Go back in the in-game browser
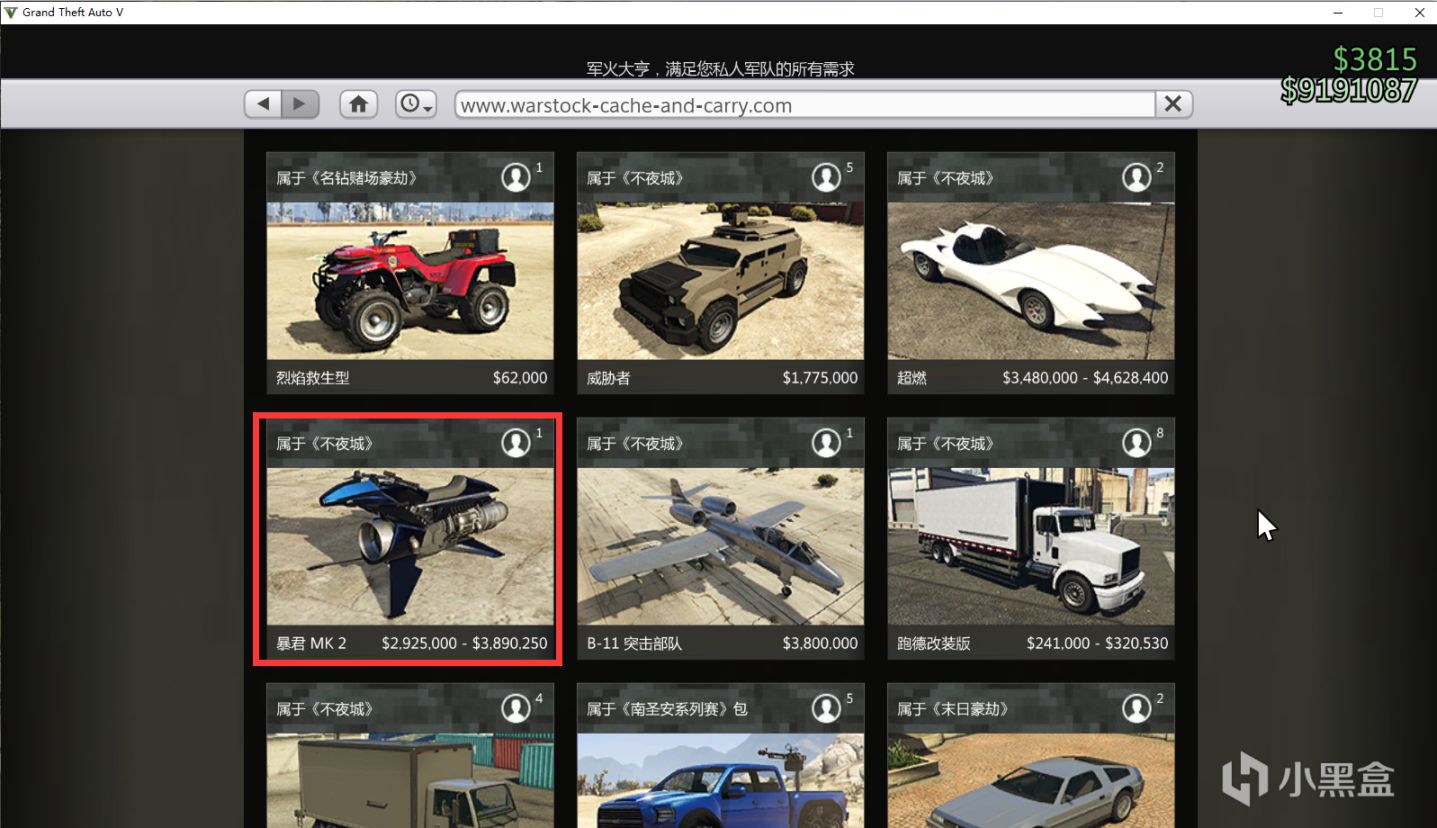 tap(263, 104)
